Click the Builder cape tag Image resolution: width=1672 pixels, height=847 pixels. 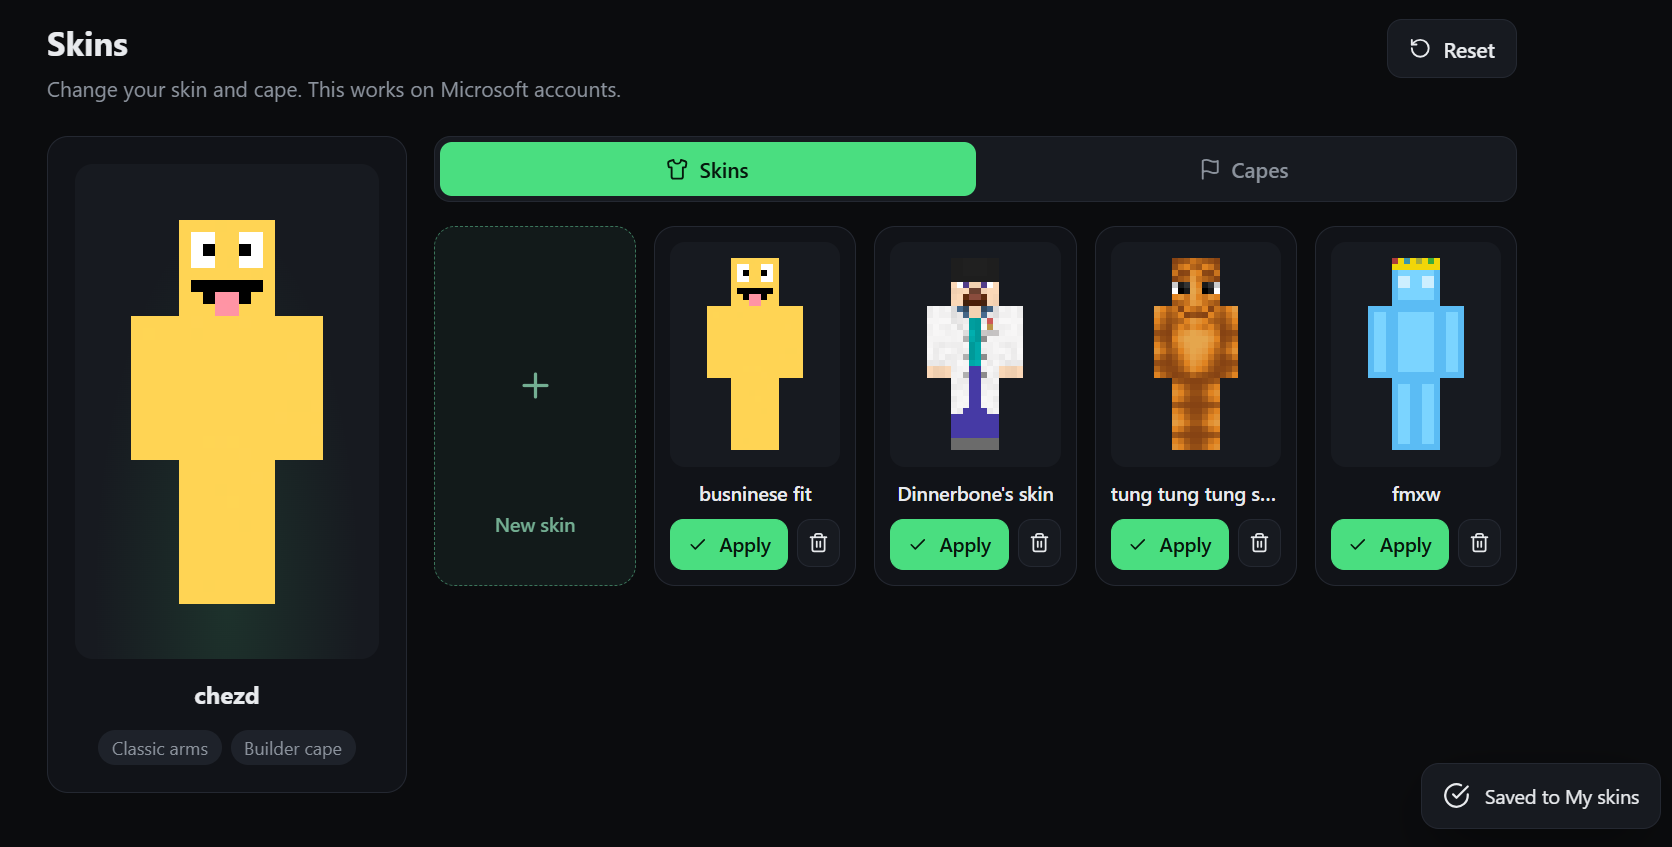(x=293, y=748)
